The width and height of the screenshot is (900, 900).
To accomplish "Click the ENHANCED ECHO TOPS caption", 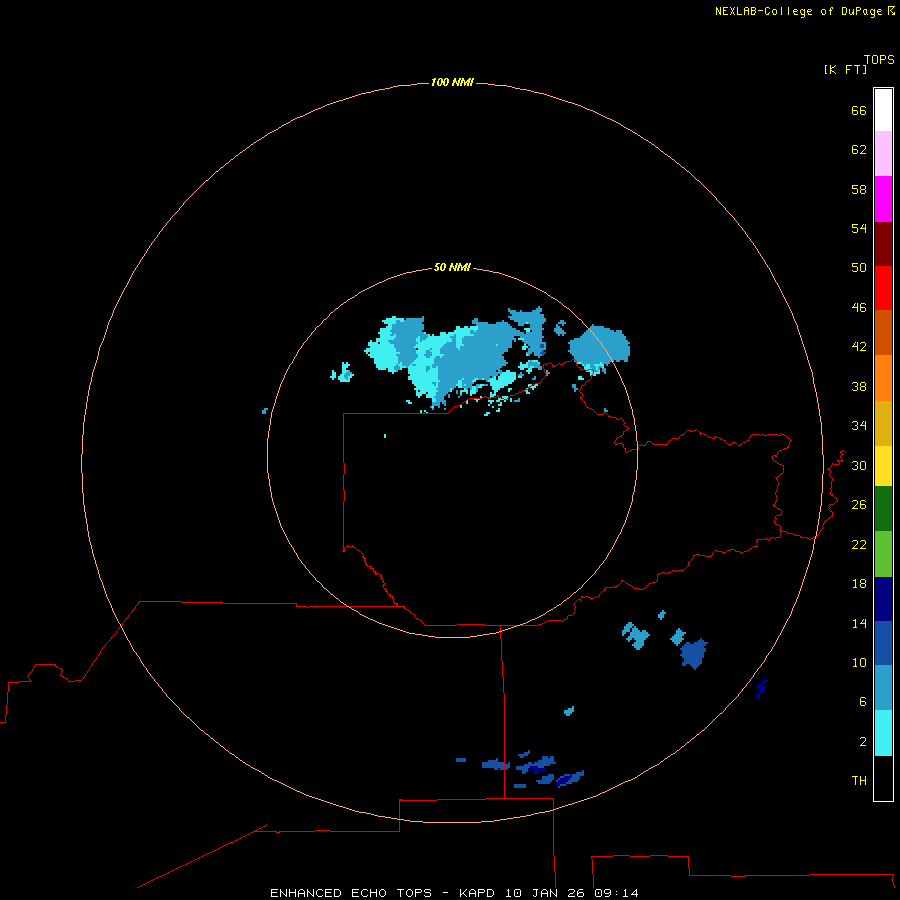I will 351,893.
